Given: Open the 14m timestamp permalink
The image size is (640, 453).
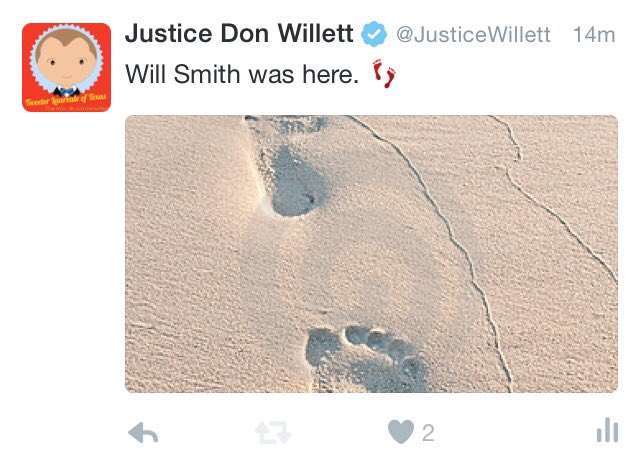Looking at the screenshot, I should (594, 35).
